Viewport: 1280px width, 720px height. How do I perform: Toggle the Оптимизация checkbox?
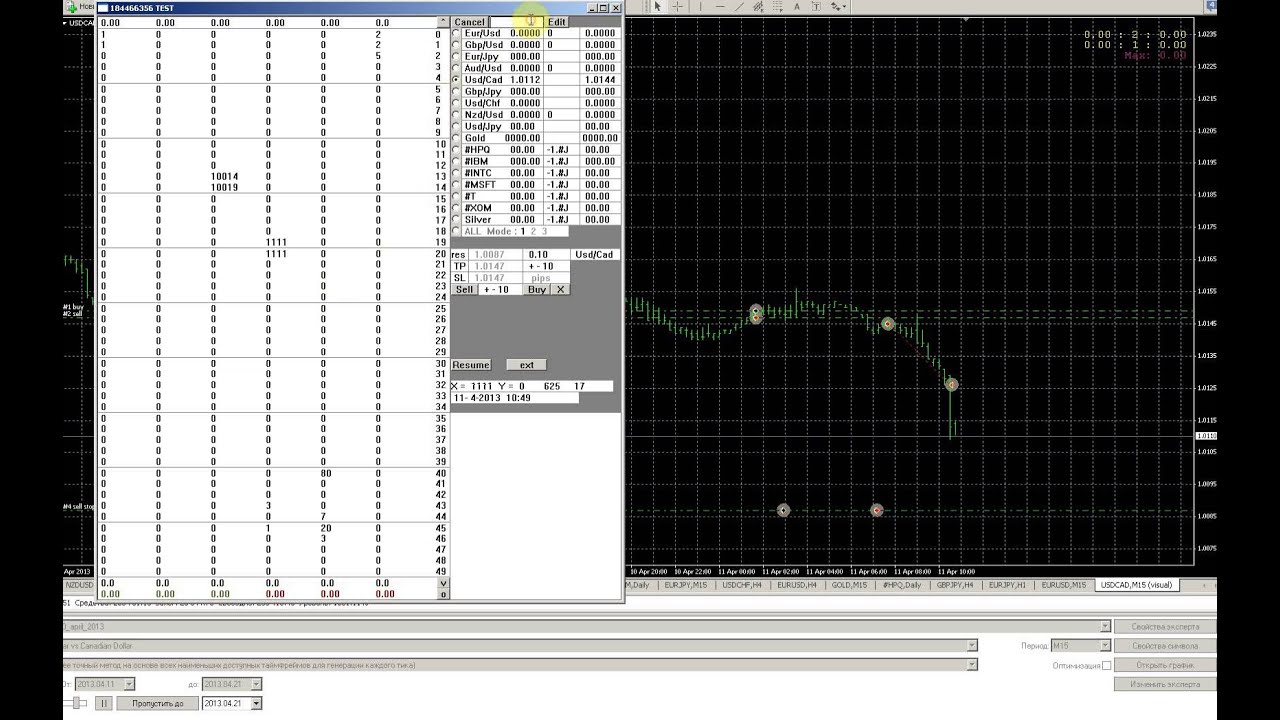[x=1106, y=665]
